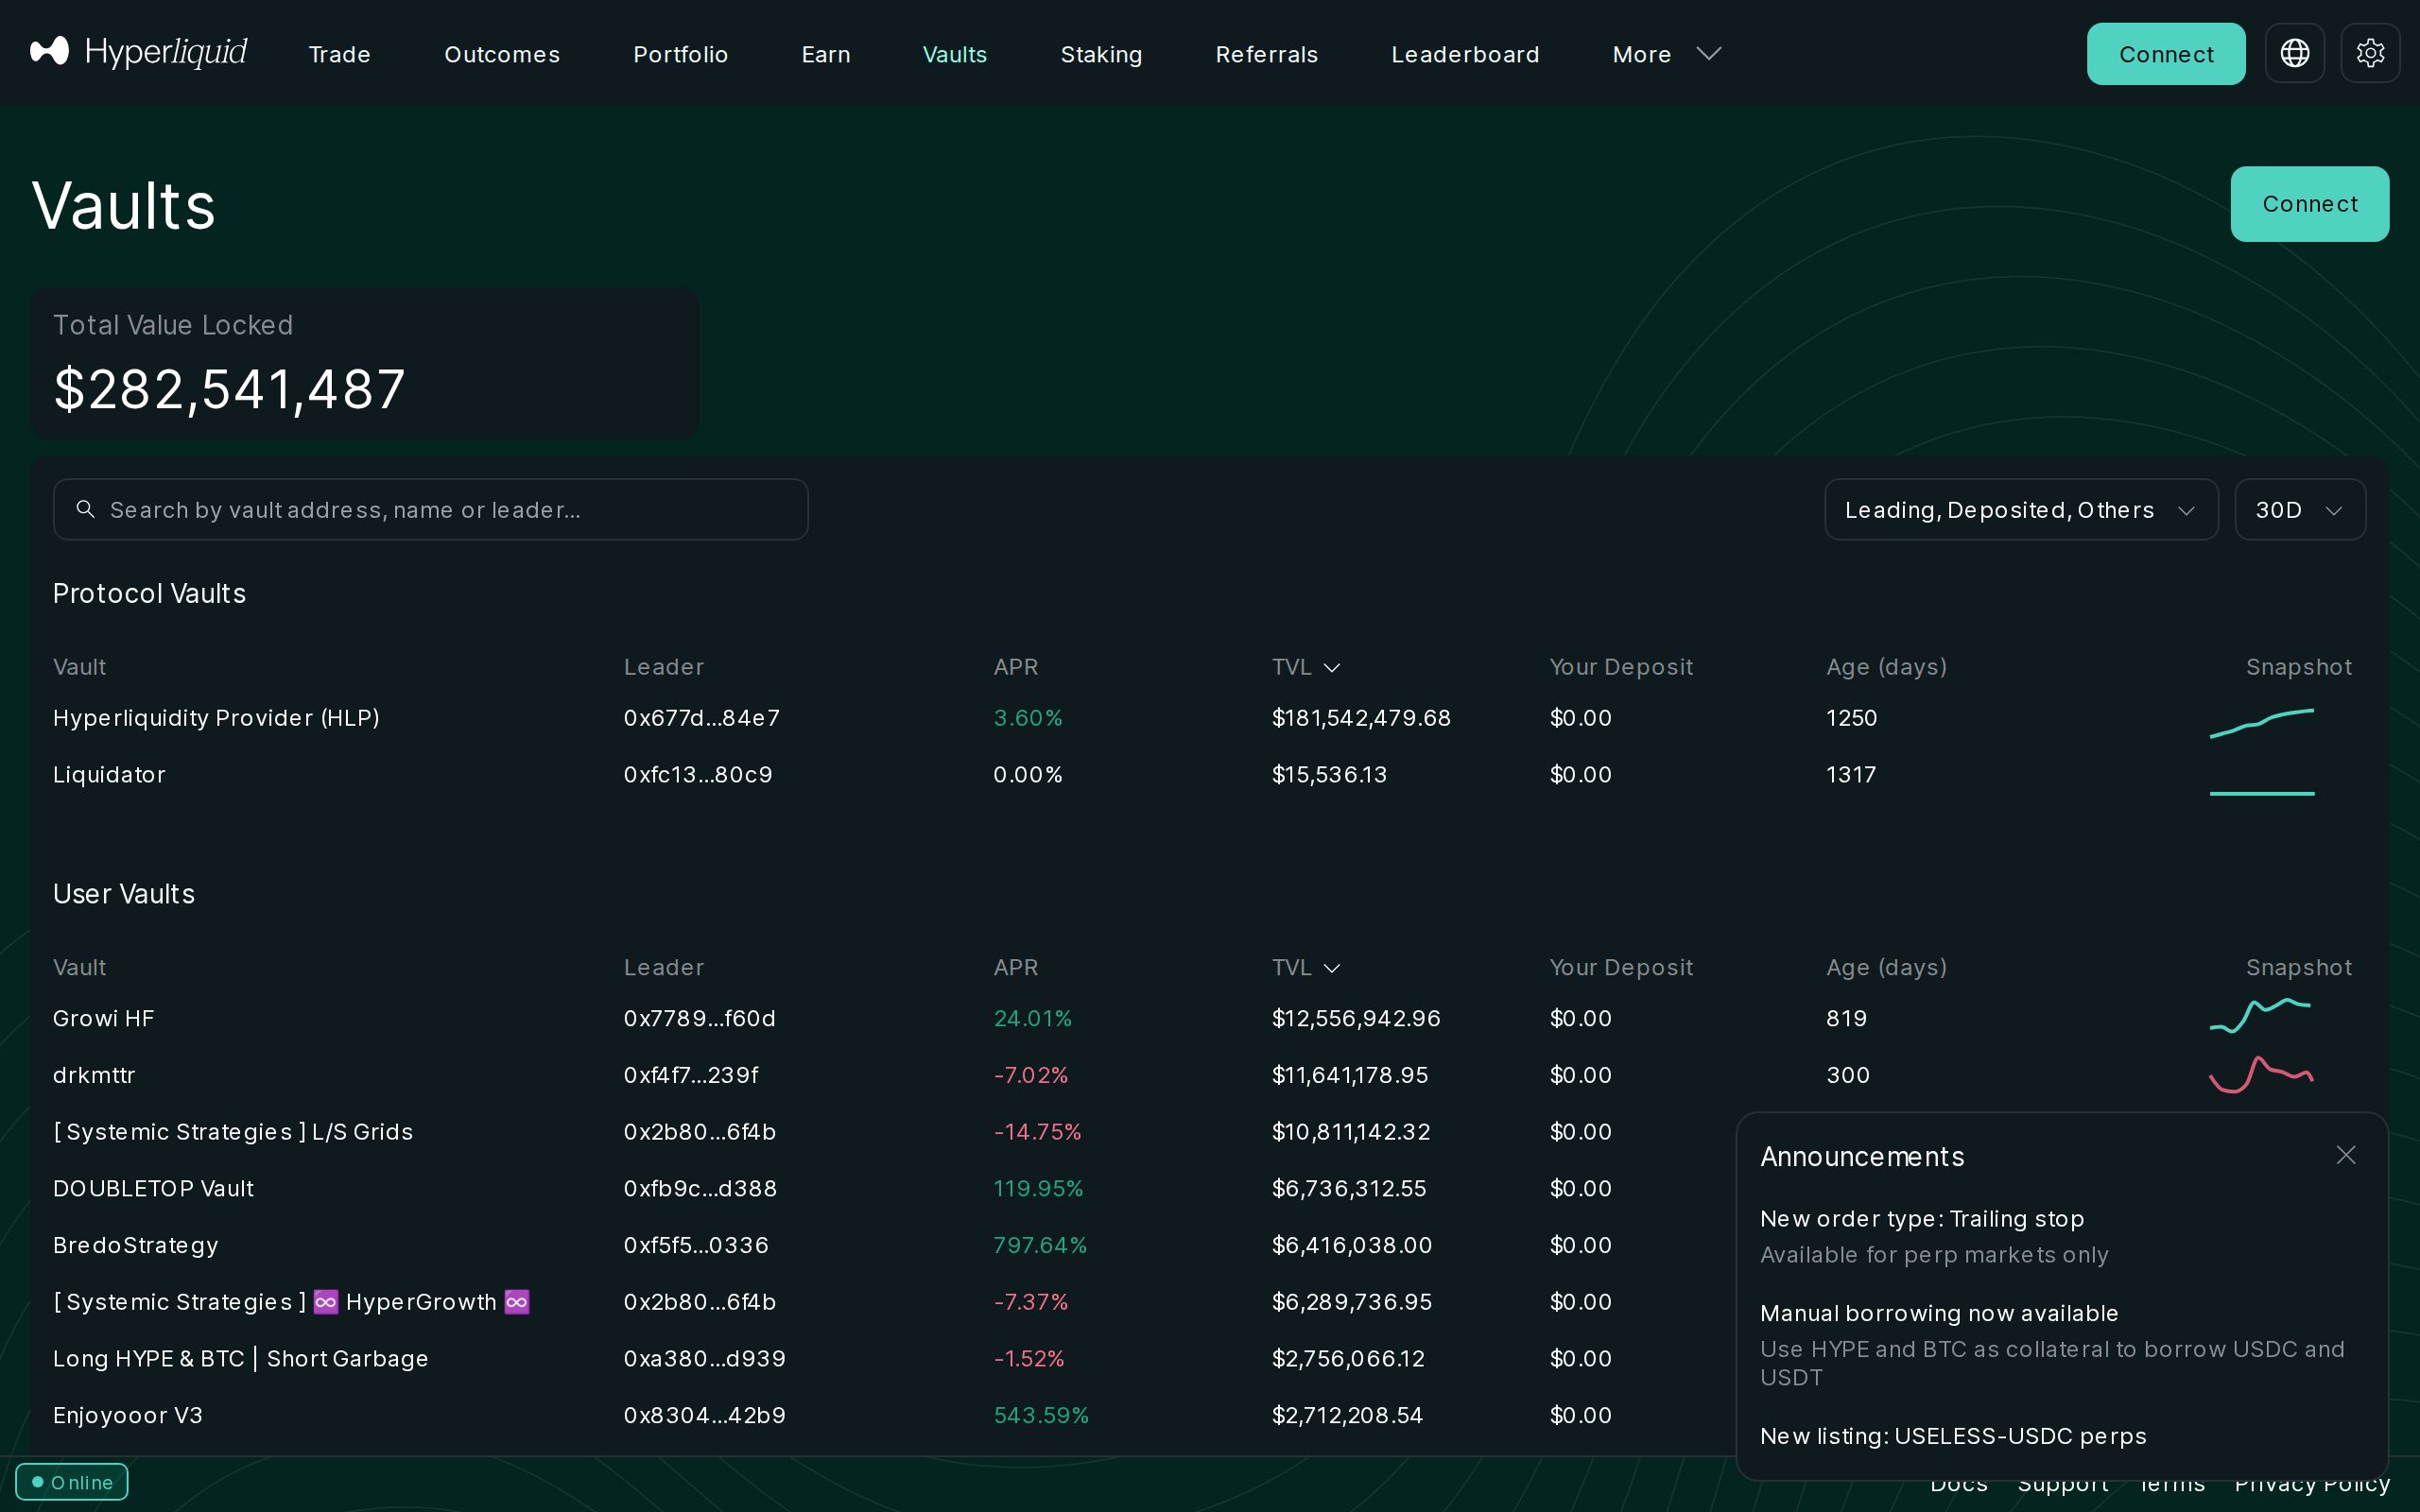Click the Connect button beside Vaults title
The image size is (2420, 1512).
[x=2309, y=204]
